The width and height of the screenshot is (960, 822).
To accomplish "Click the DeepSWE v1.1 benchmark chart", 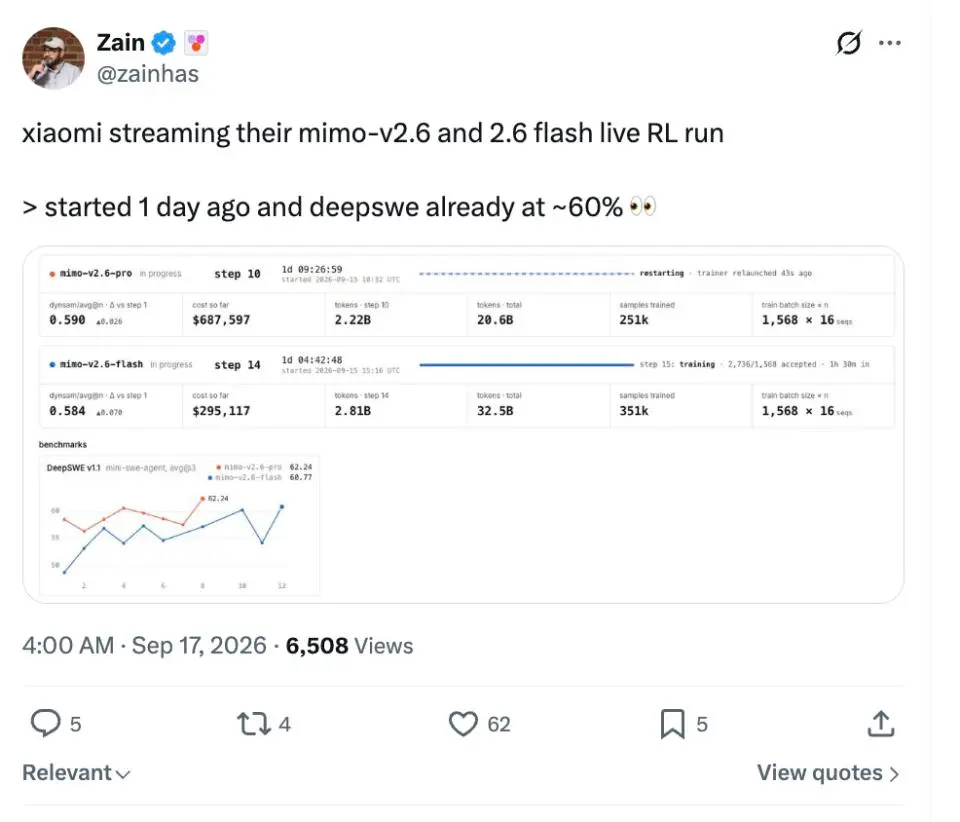I will click(x=179, y=525).
